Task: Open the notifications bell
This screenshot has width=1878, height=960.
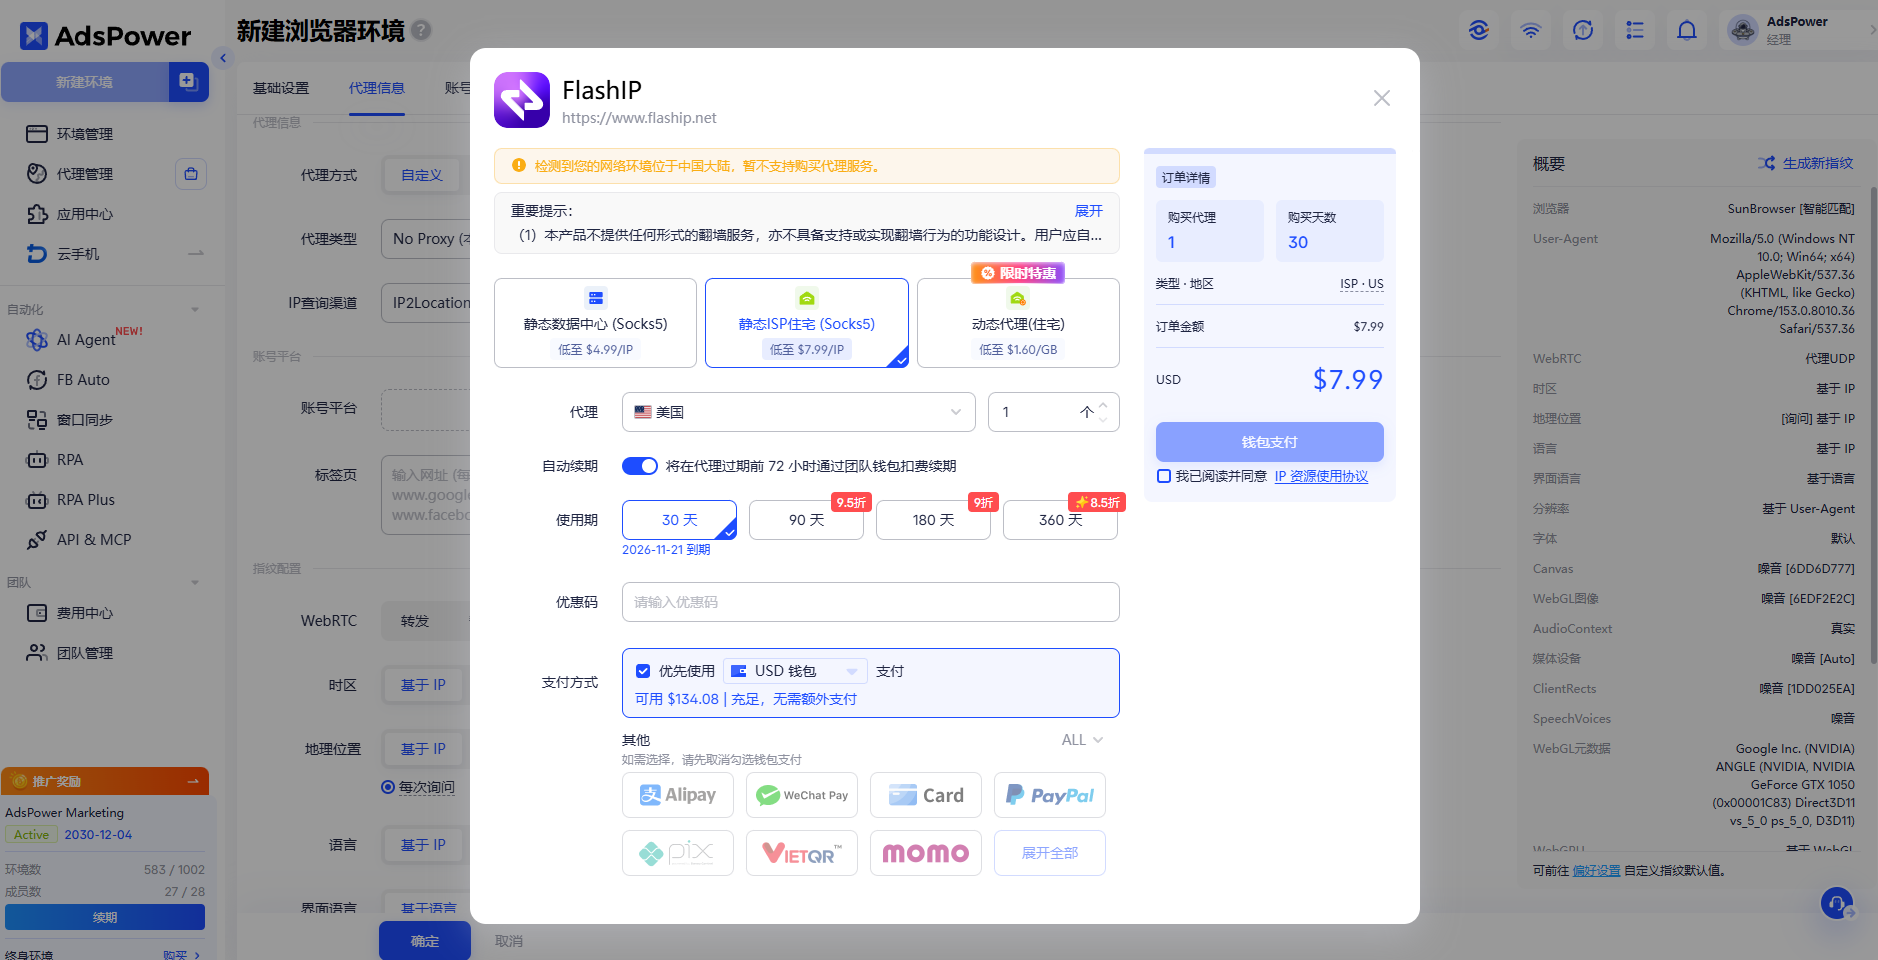Action: tap(1687, 31)
